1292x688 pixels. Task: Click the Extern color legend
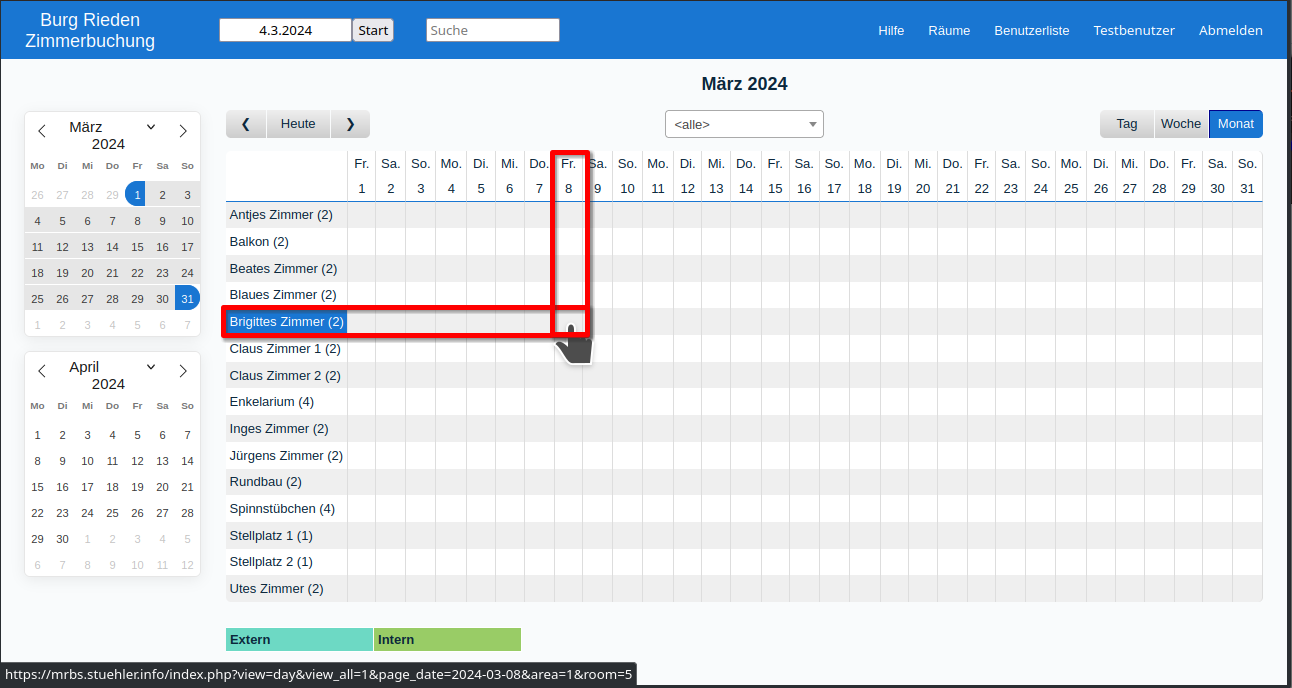(x=299, y=640)
